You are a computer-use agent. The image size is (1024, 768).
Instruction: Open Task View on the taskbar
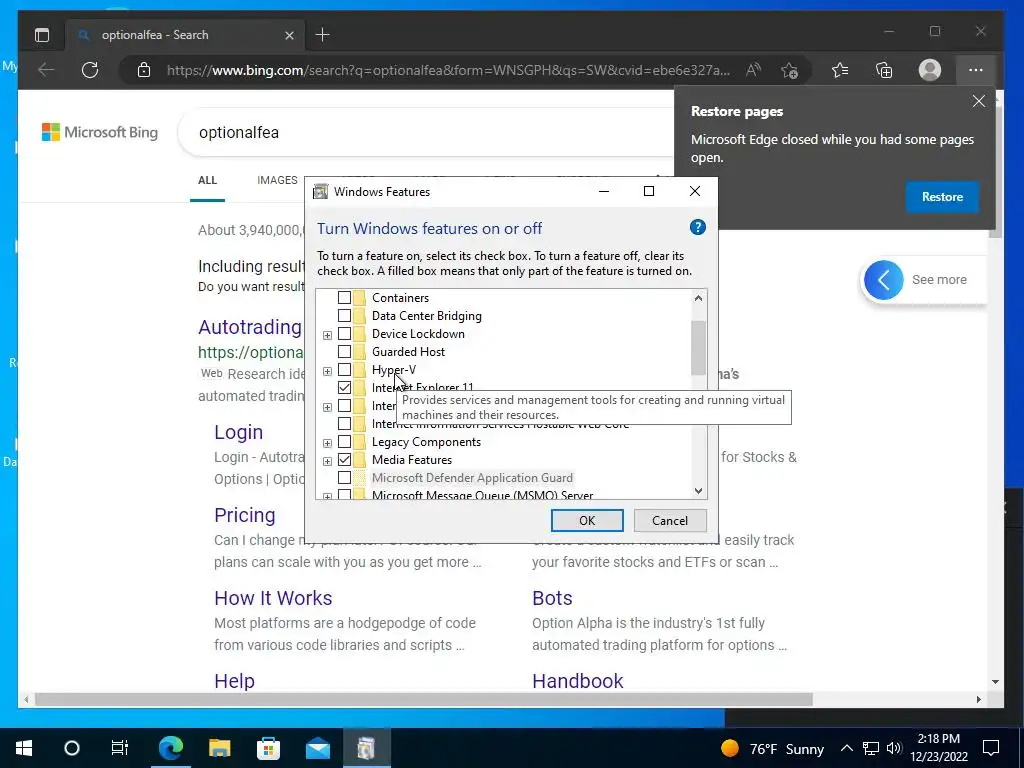pos(120,748)
